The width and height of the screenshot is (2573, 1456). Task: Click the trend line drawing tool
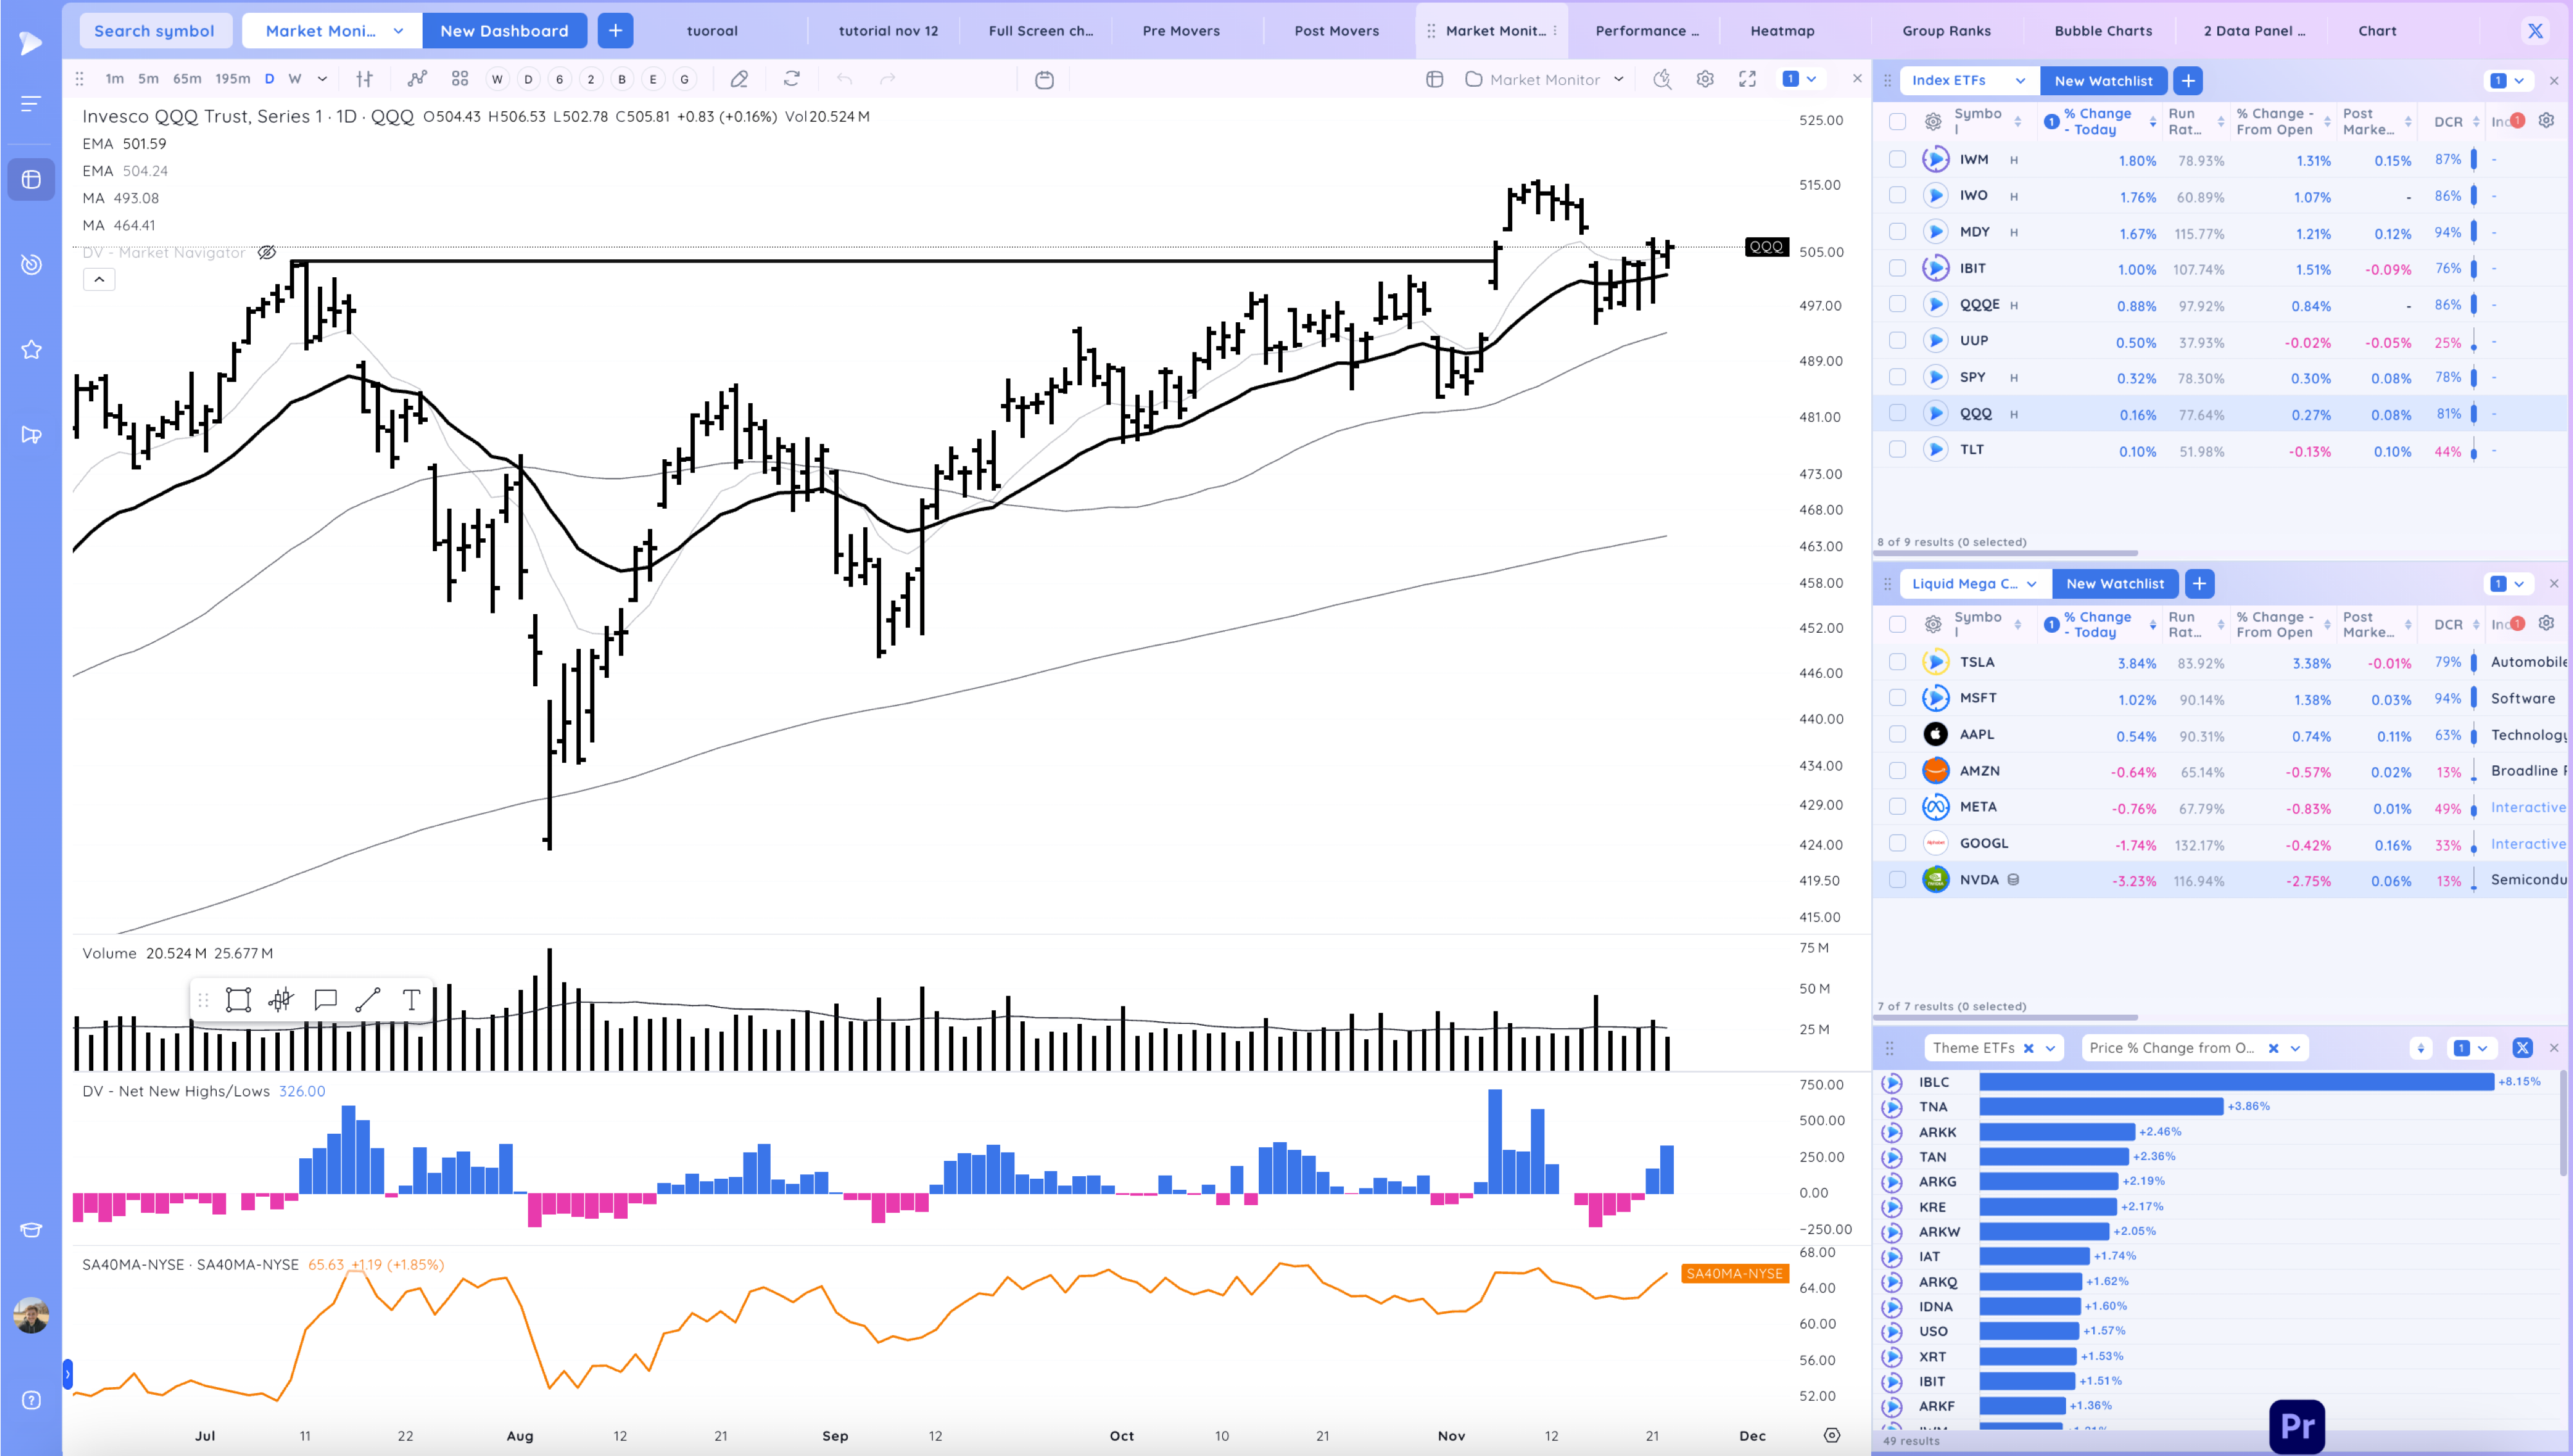click(x=368, y=1000)
